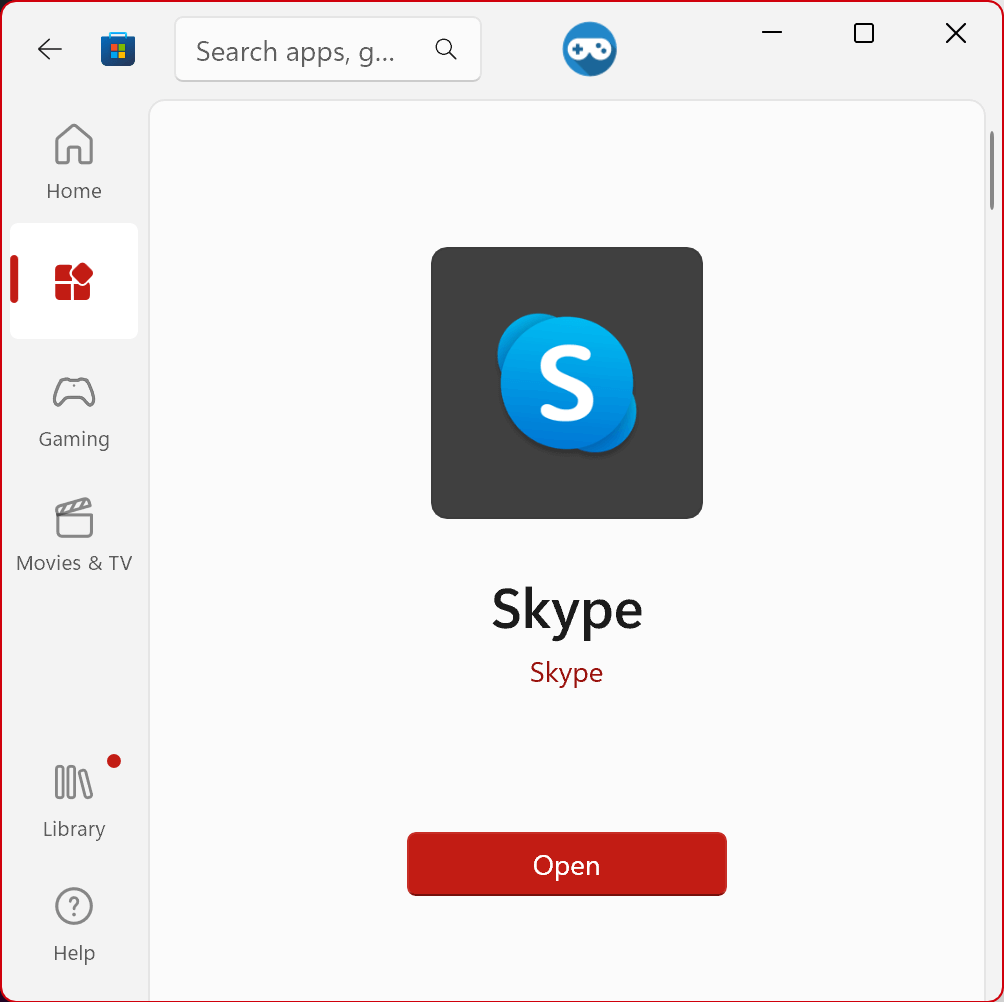
Task: Open Help in the sidebar
Action: (74, 925)
